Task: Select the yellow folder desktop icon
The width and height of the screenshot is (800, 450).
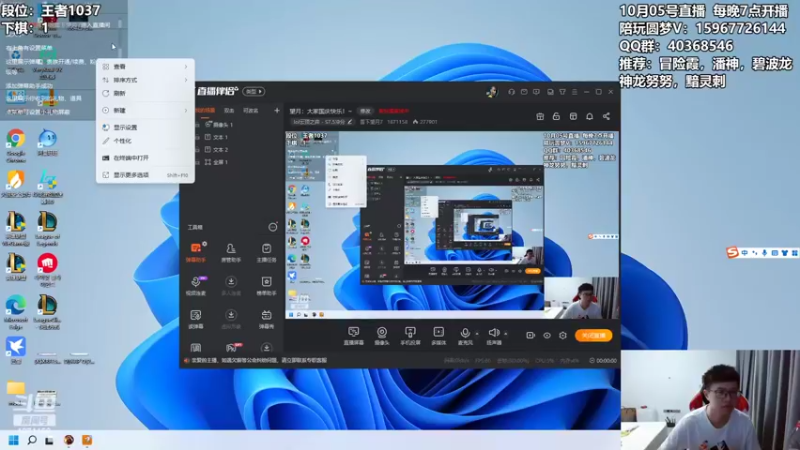Action: pos(16,393)
